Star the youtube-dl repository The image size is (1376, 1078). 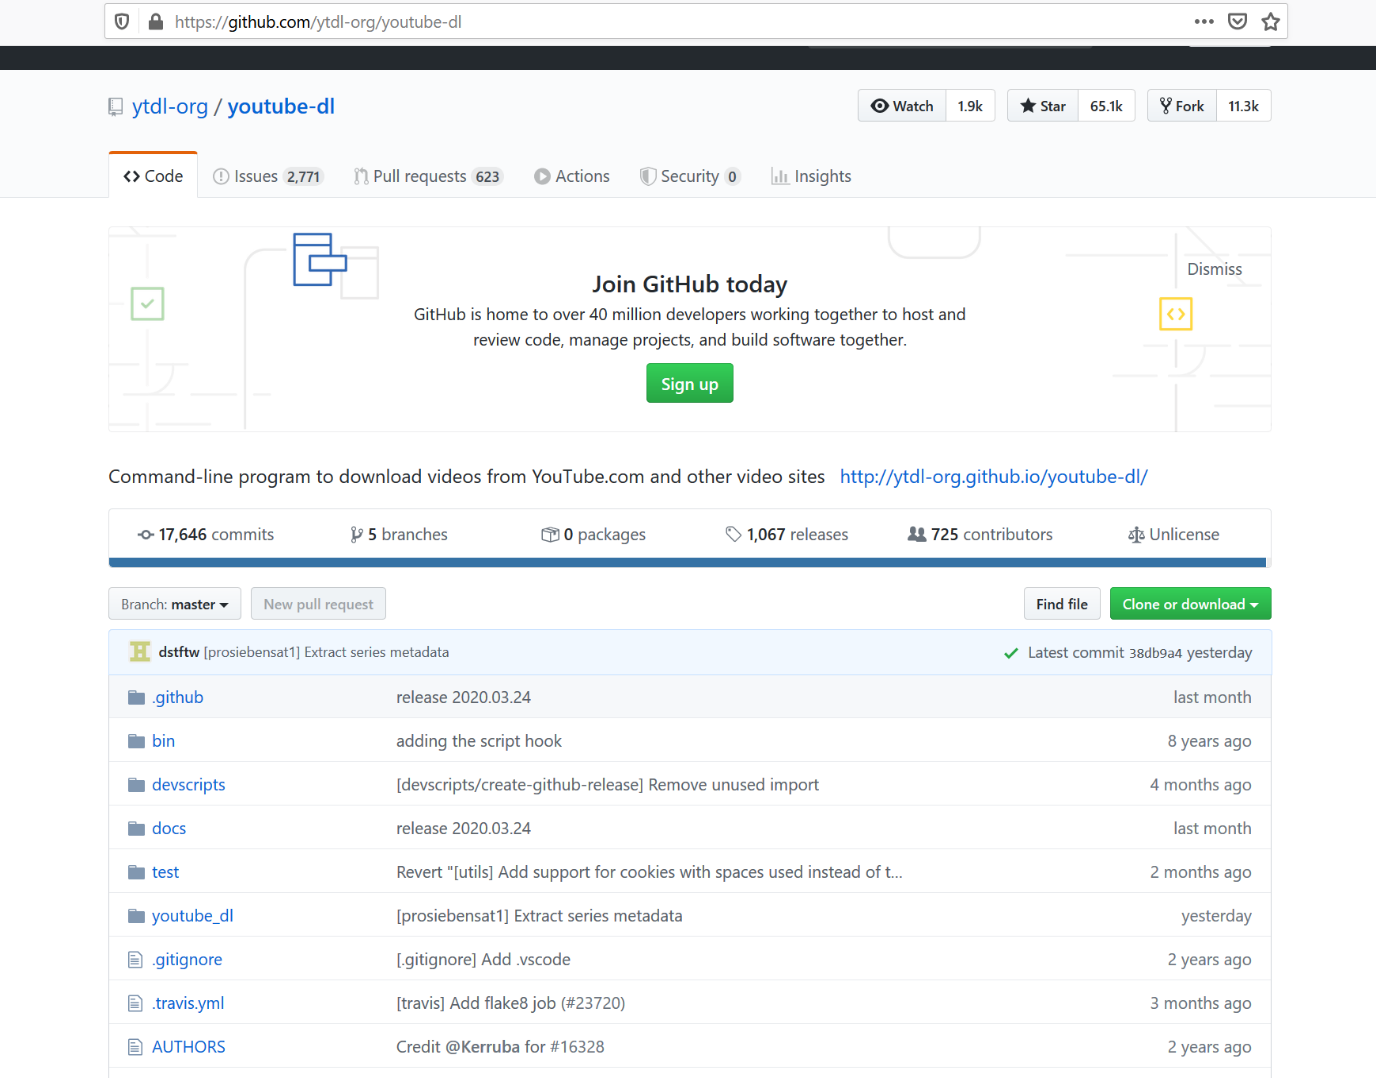1043,106
